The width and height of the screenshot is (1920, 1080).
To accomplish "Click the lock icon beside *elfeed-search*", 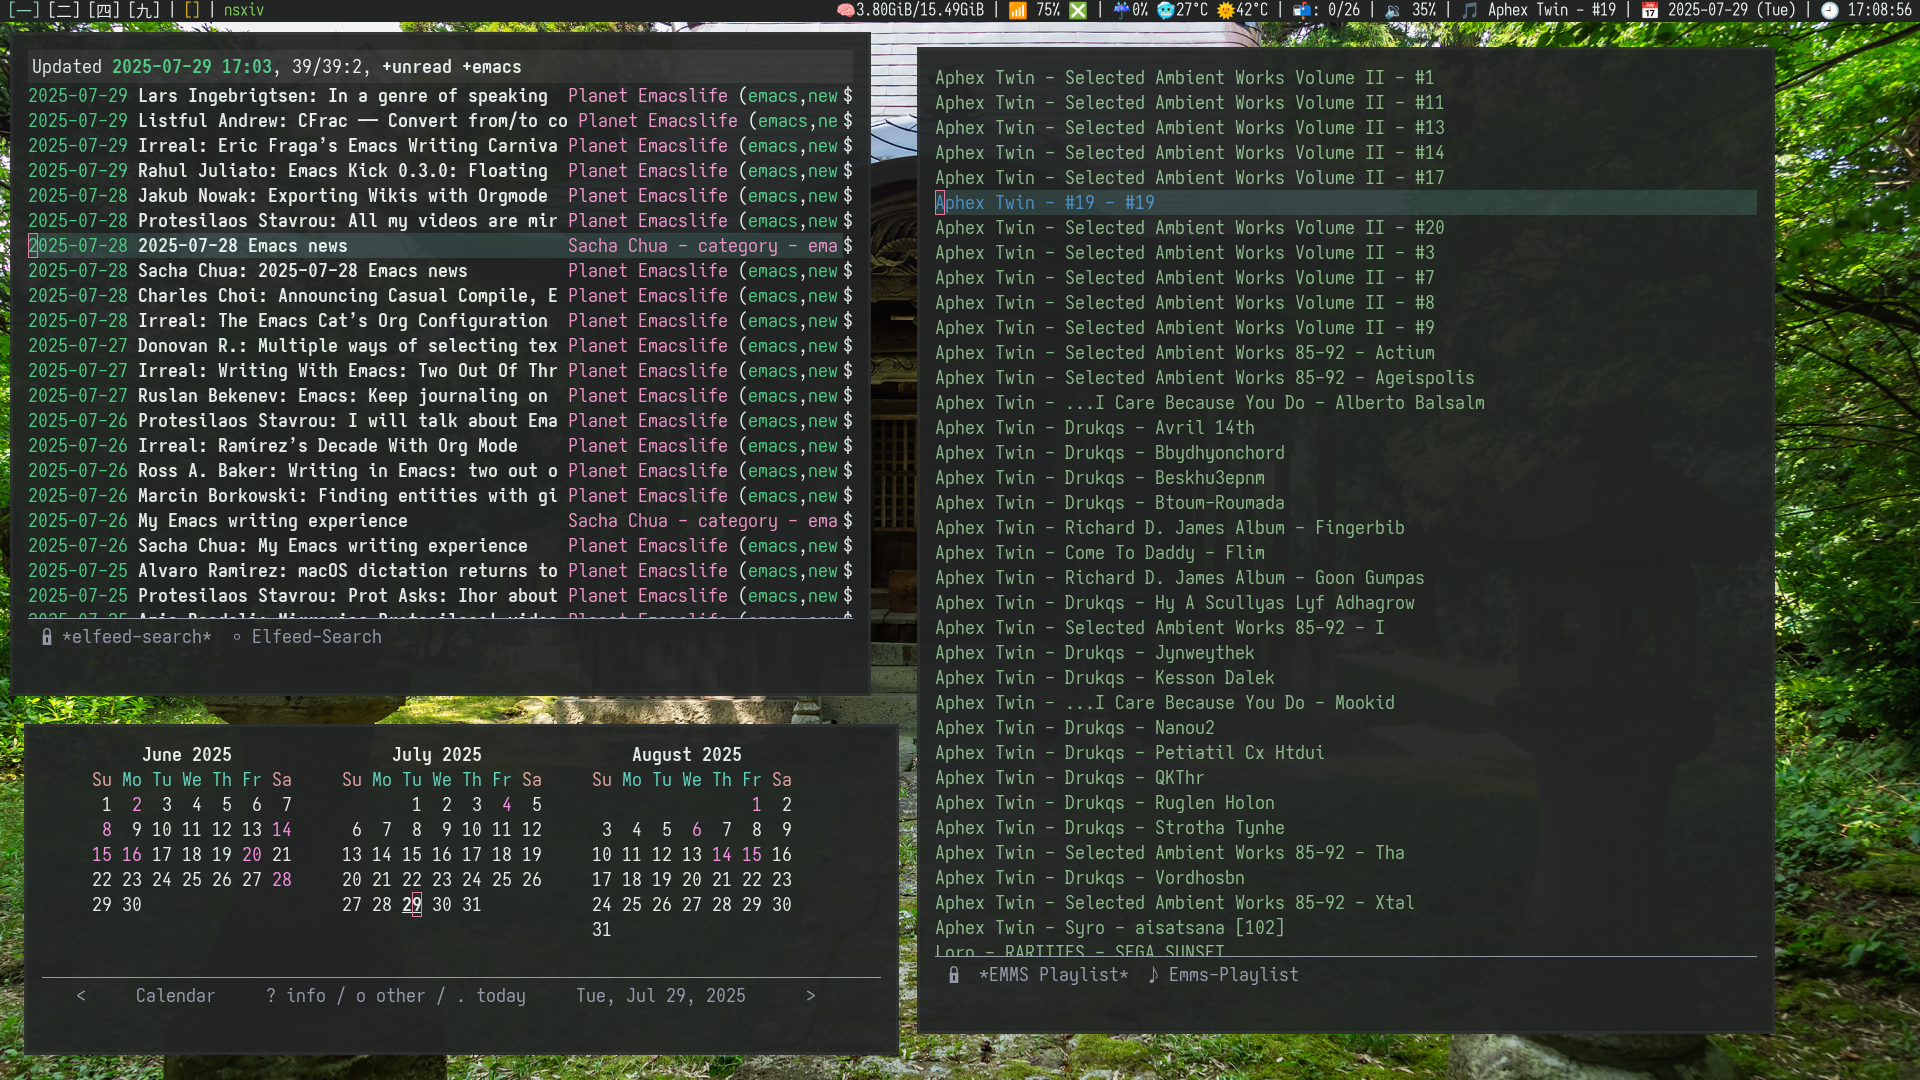I will click(47, 637).
